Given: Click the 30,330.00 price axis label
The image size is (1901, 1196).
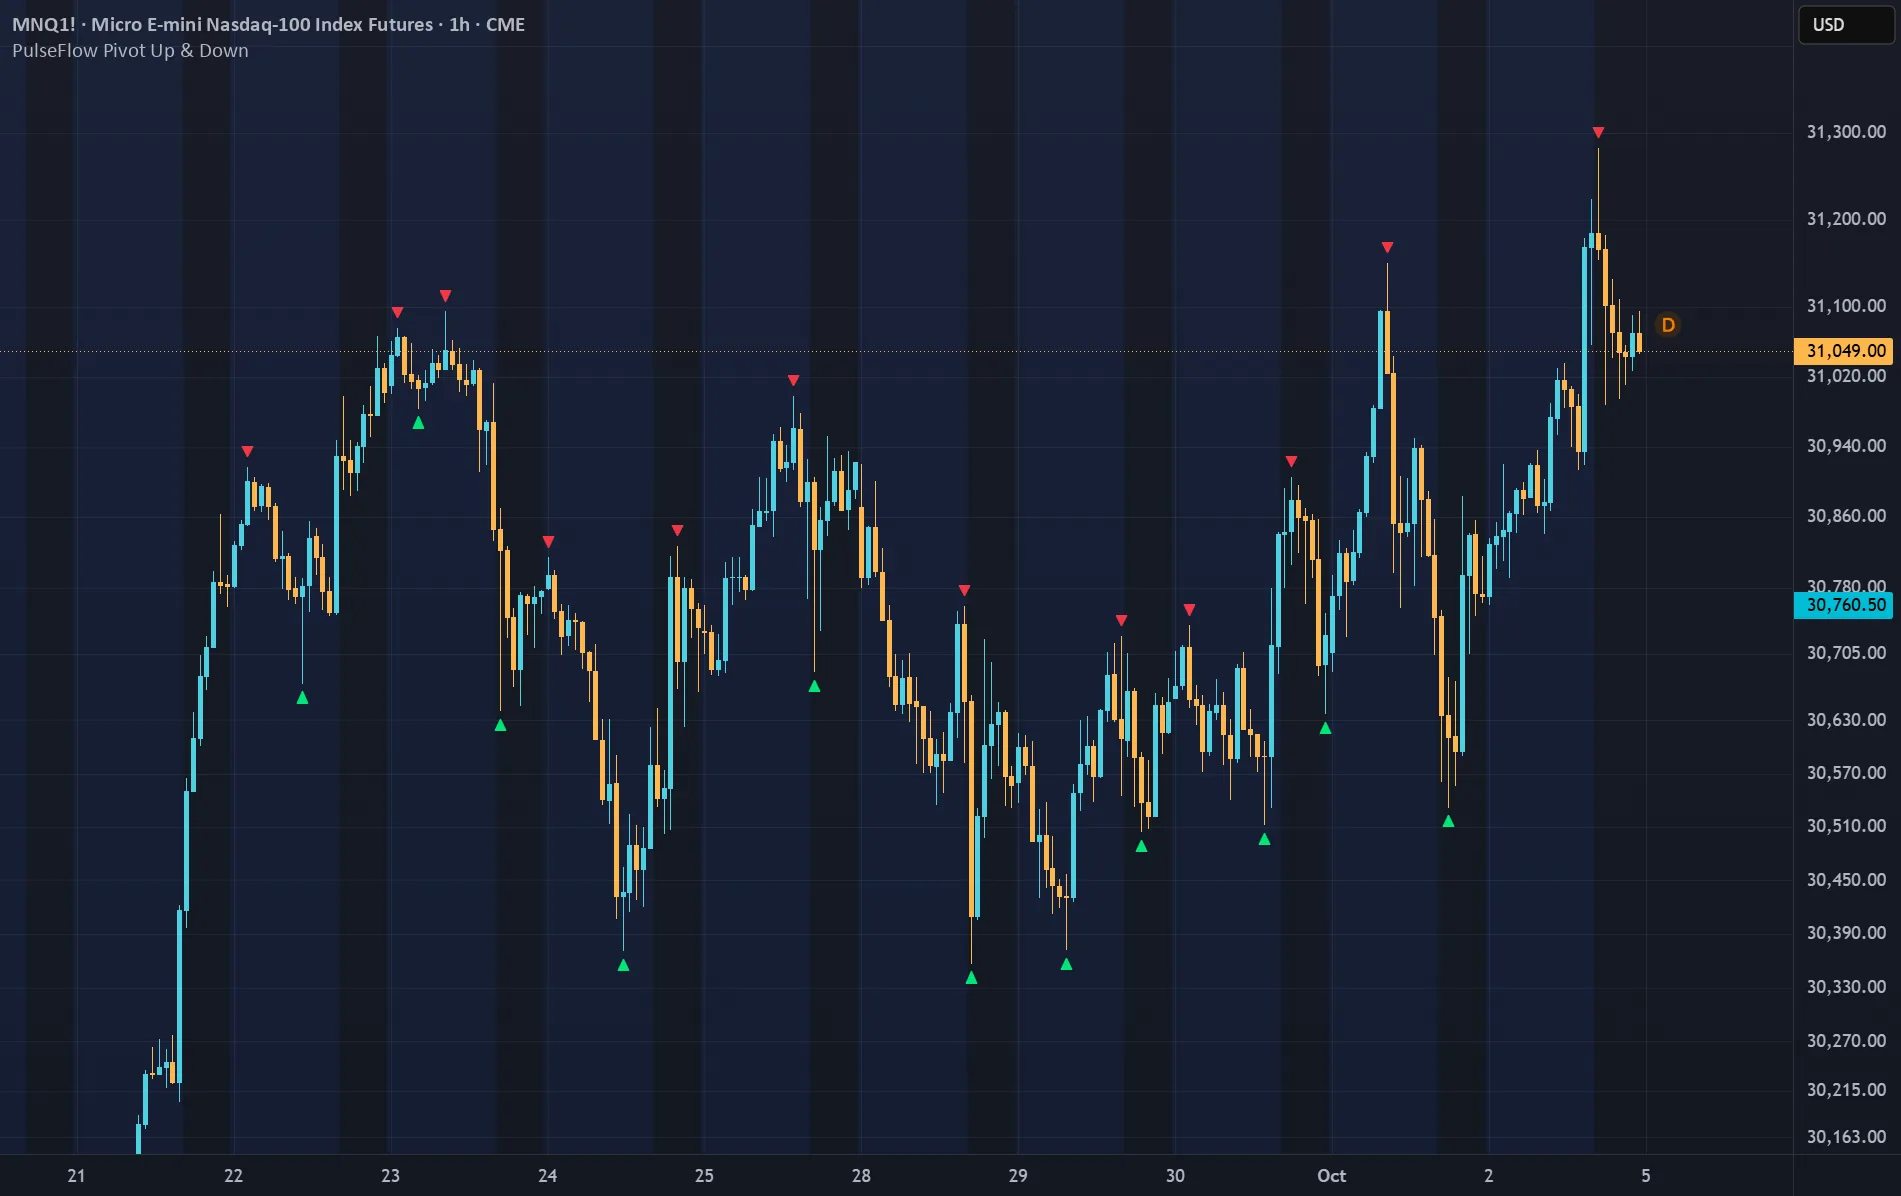Looking at the screenshot, I should (1846, 987).
